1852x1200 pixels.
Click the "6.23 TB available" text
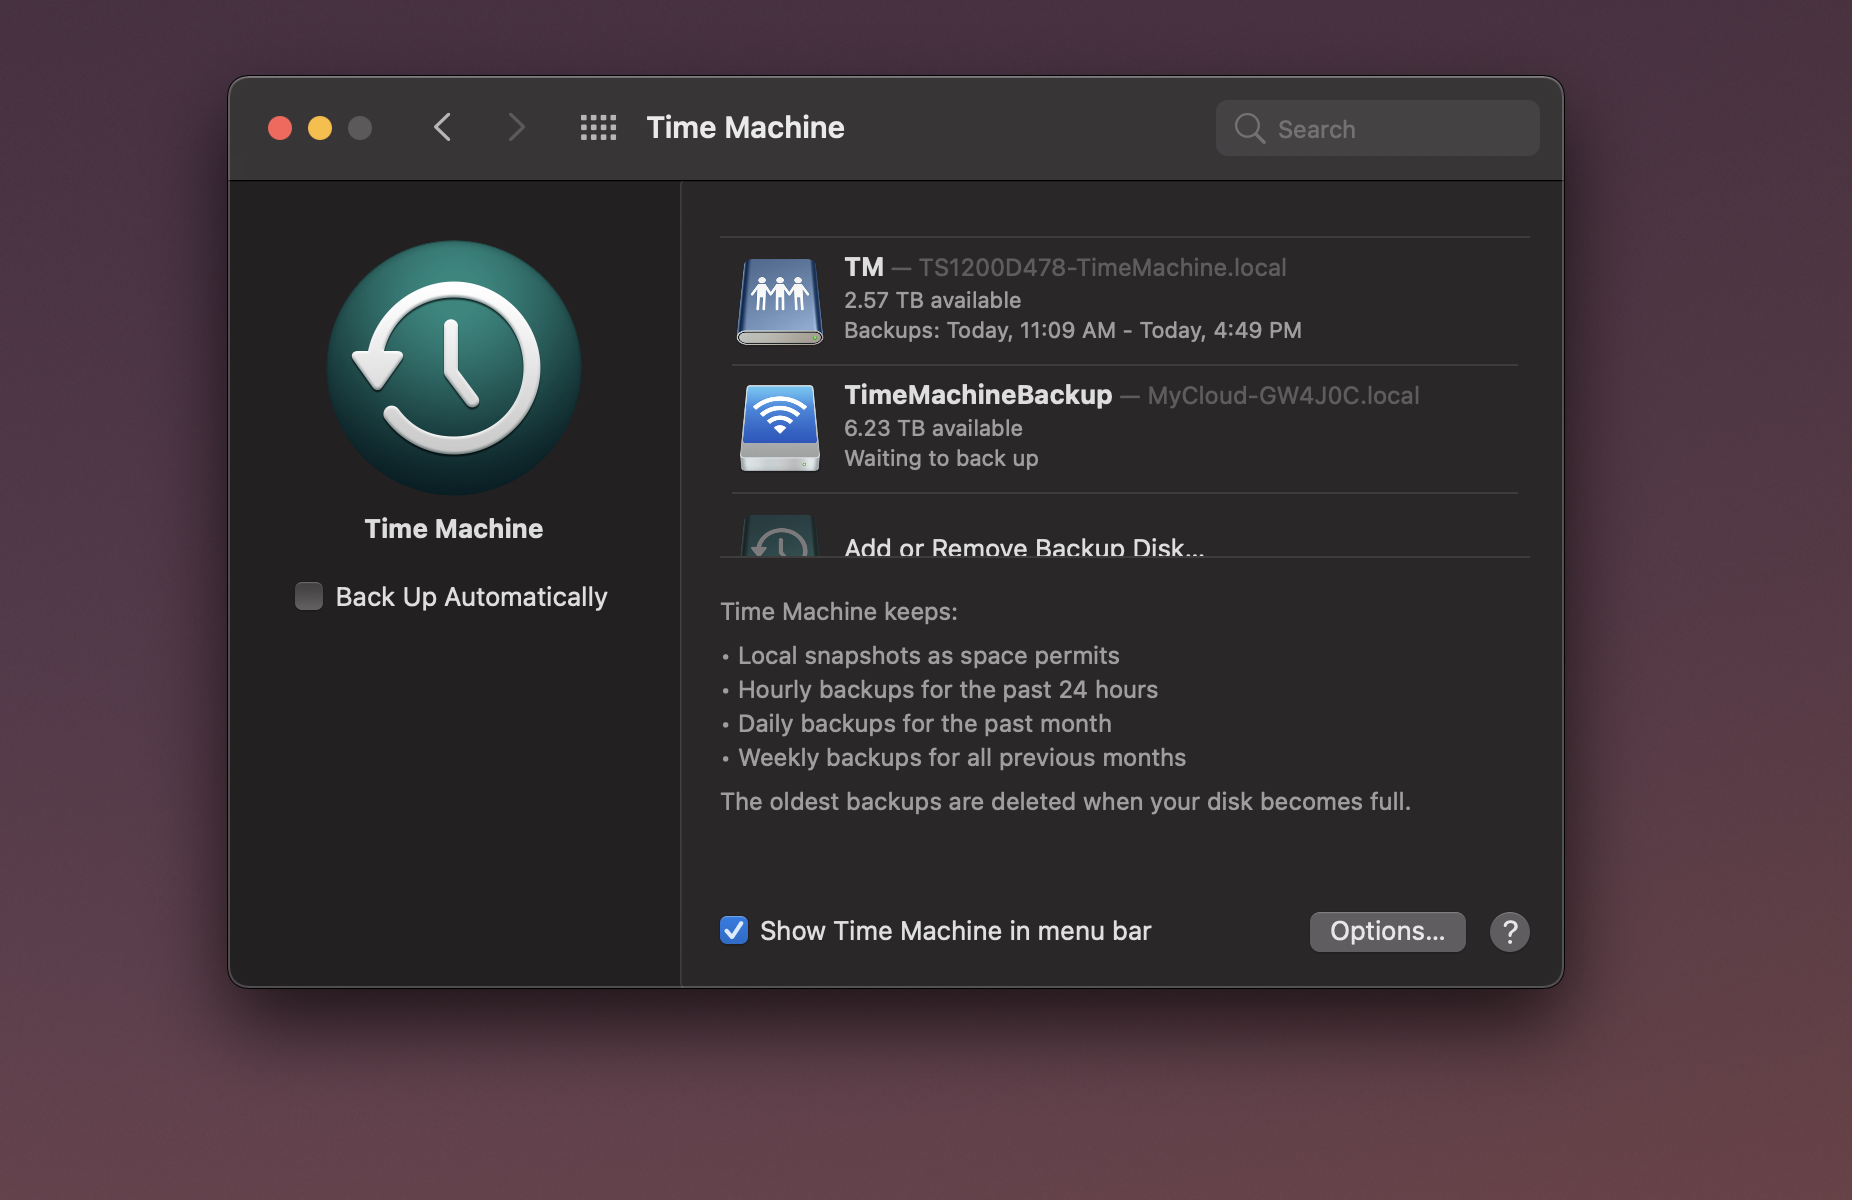tap(933, 428)
